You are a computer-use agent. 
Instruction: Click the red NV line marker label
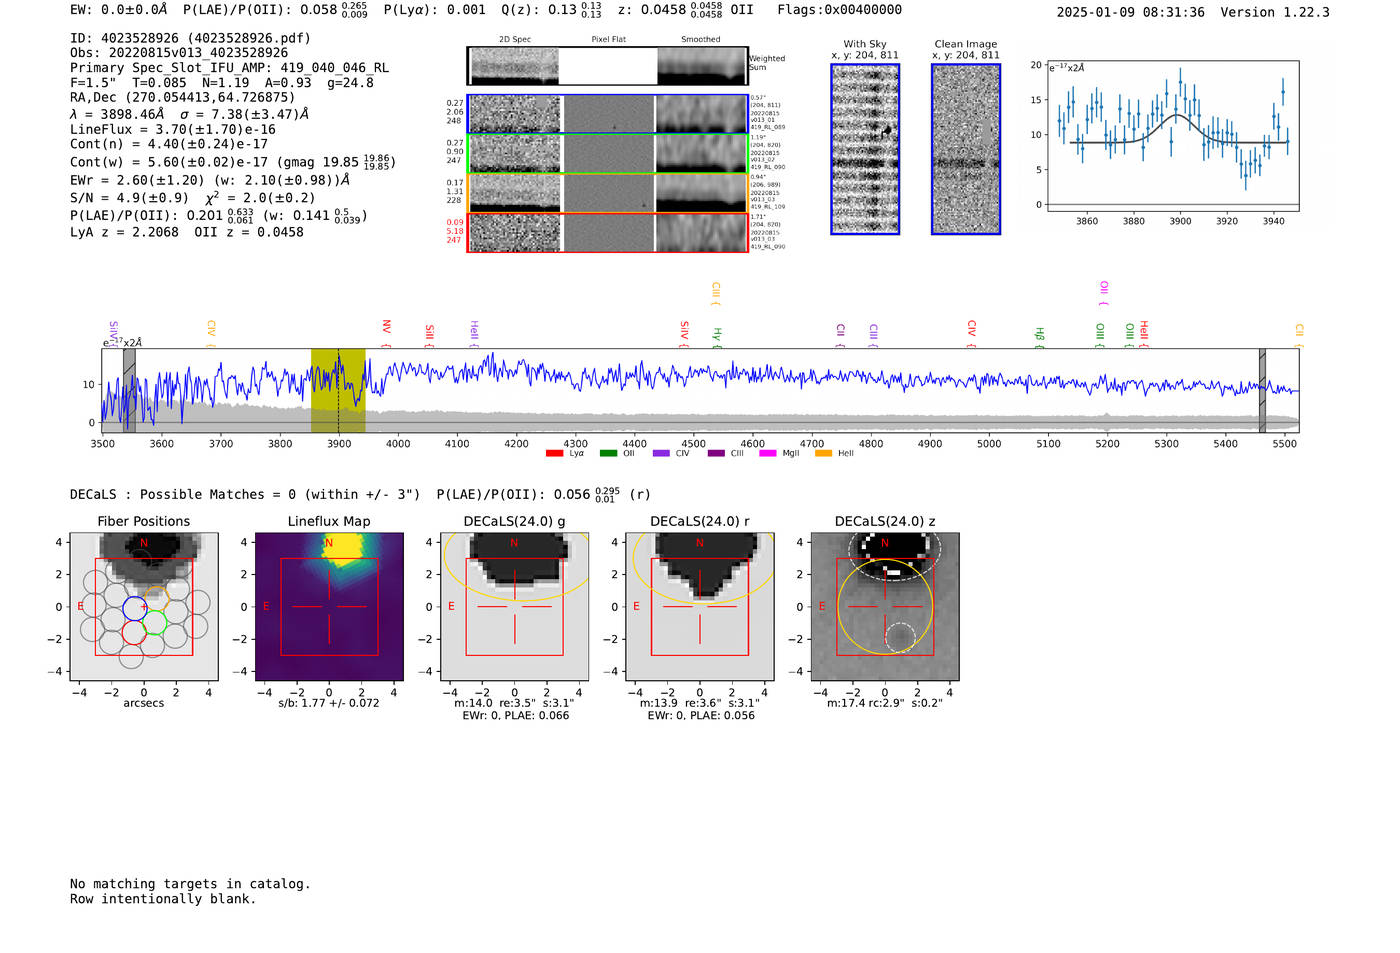[x=386, y=327]
